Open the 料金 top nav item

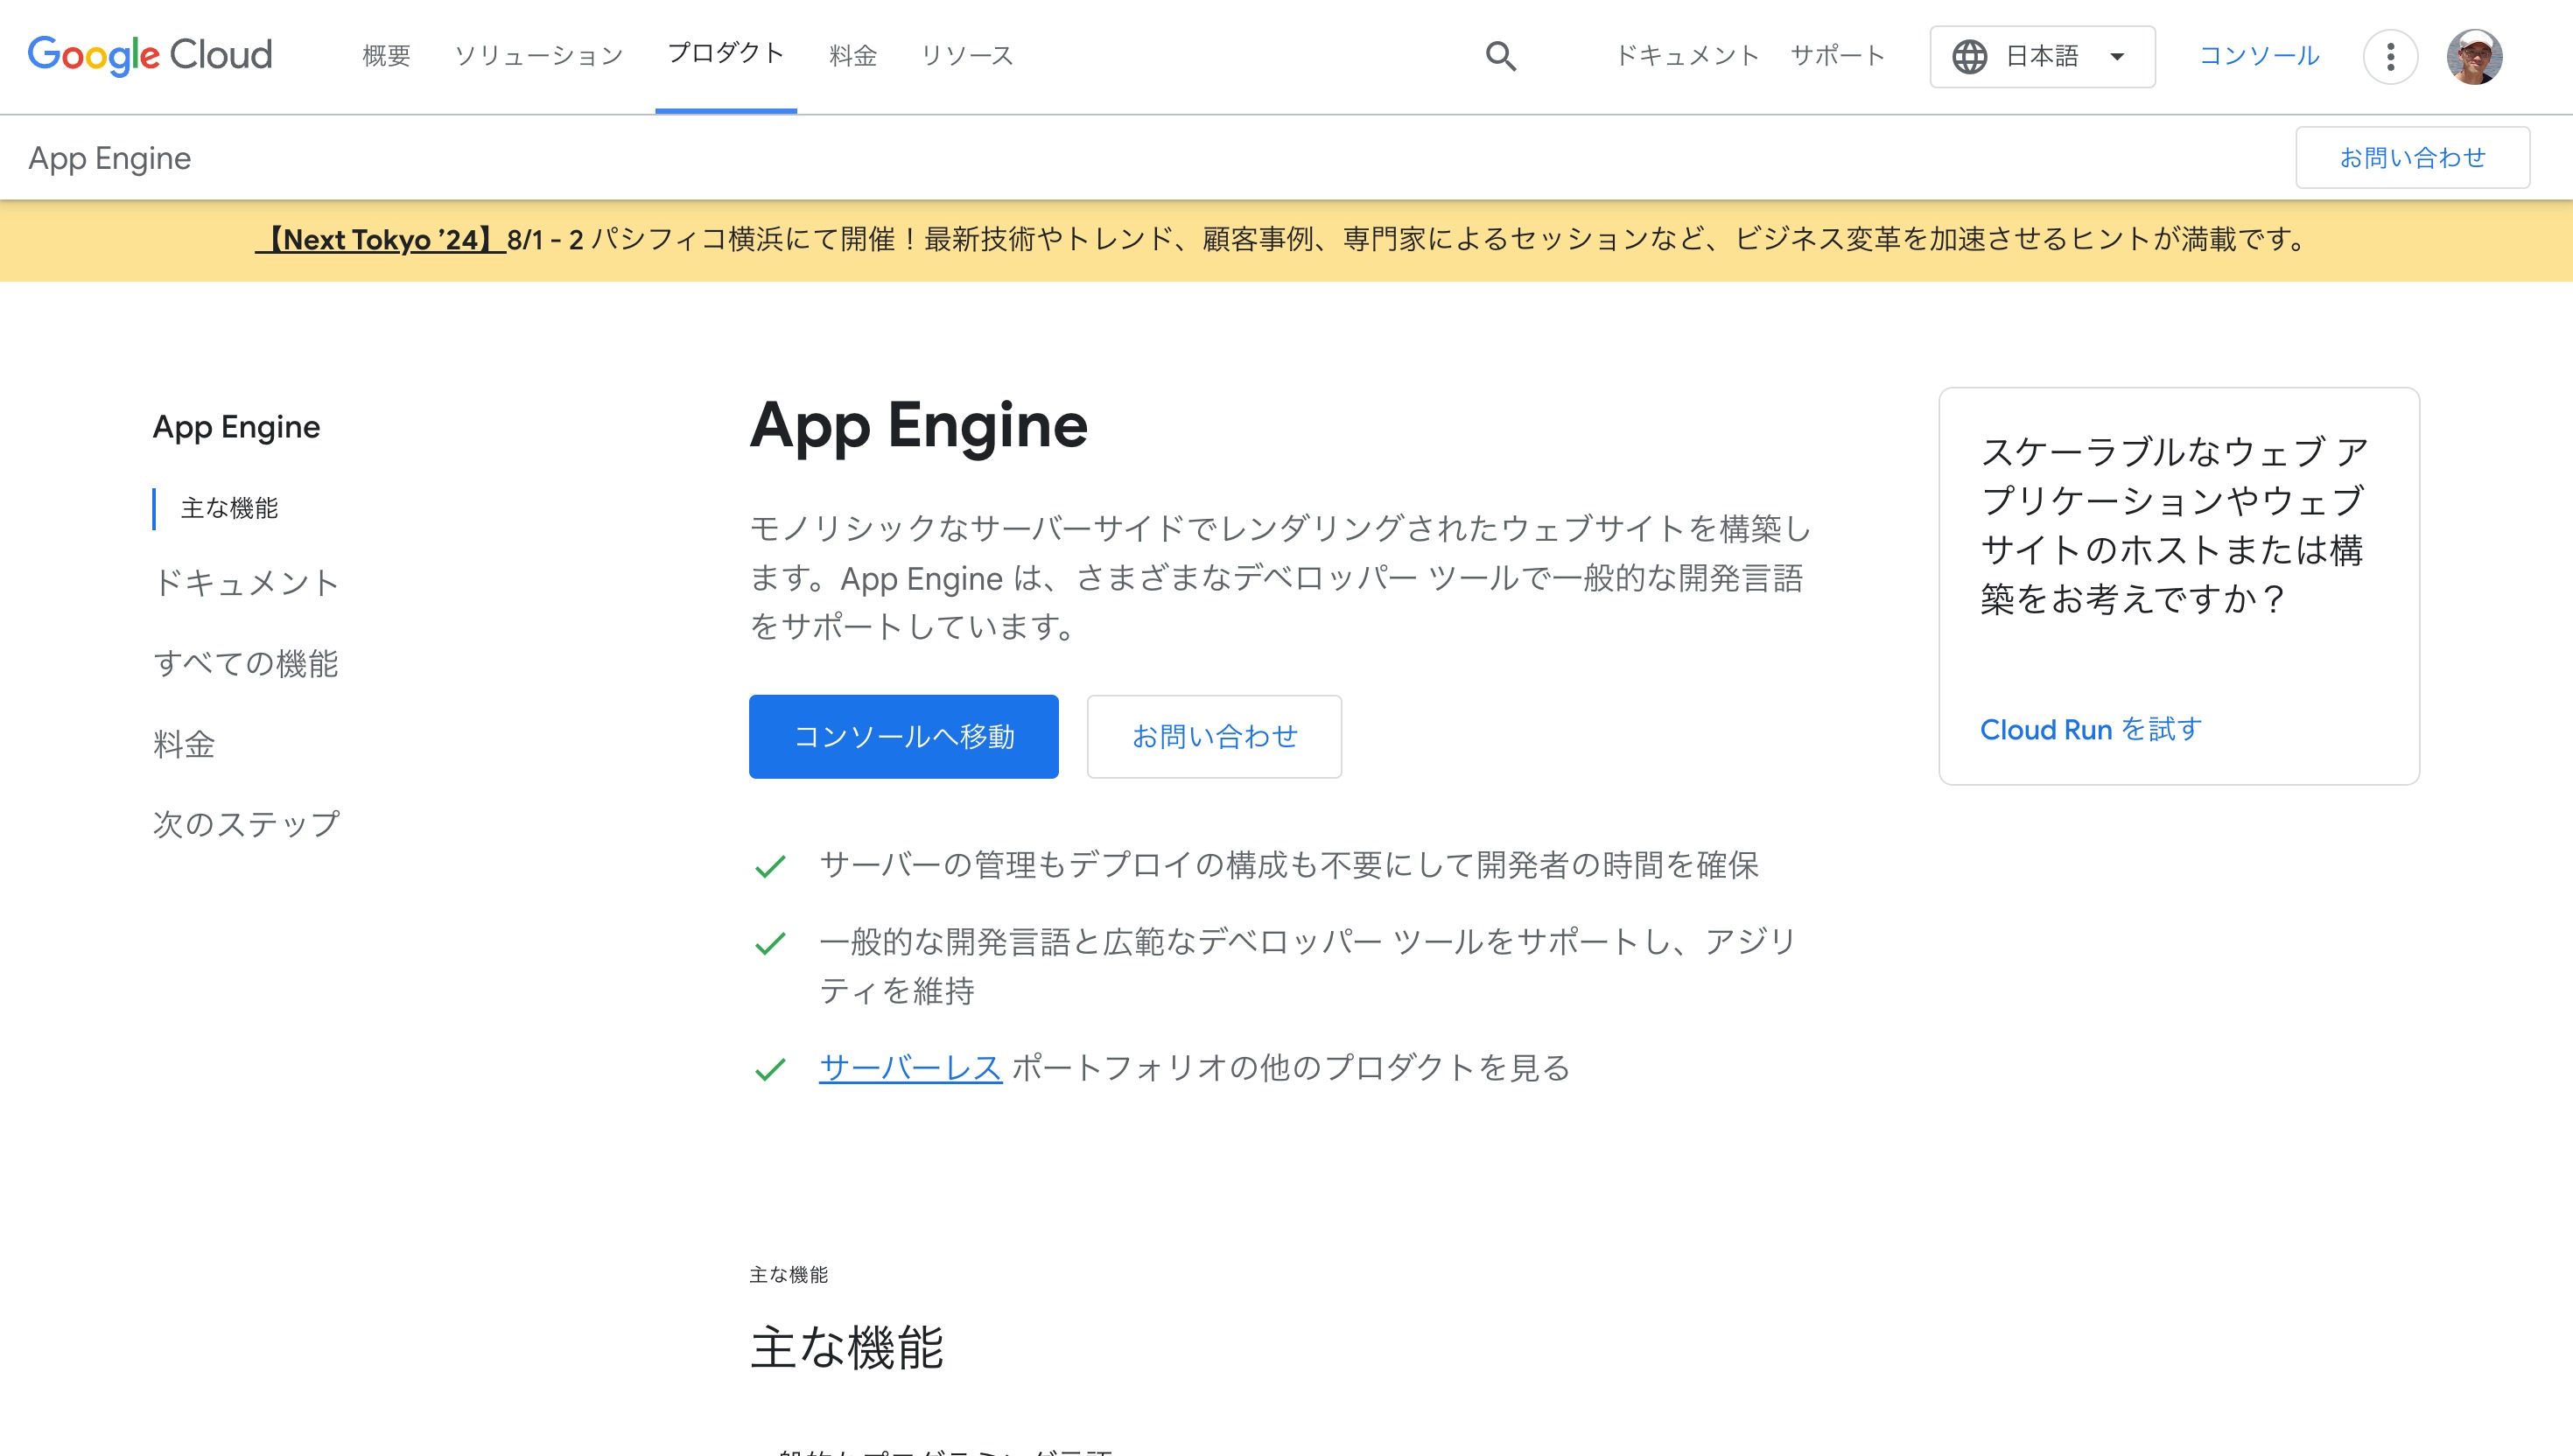point(853,55)
